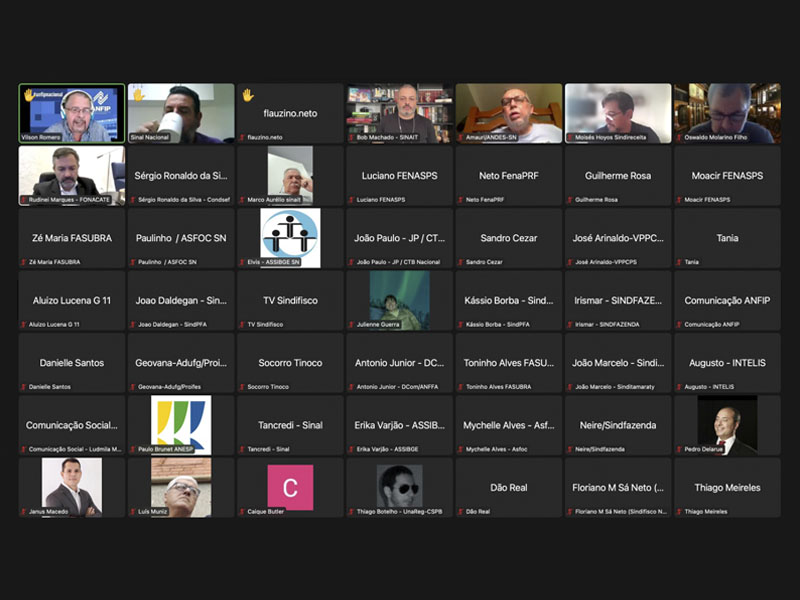Image resolution: width=800 pixels, height=600 pixels.
Task: Click Paulo Brunet ANESP's striped logo avatar
Action: point(181,422)
